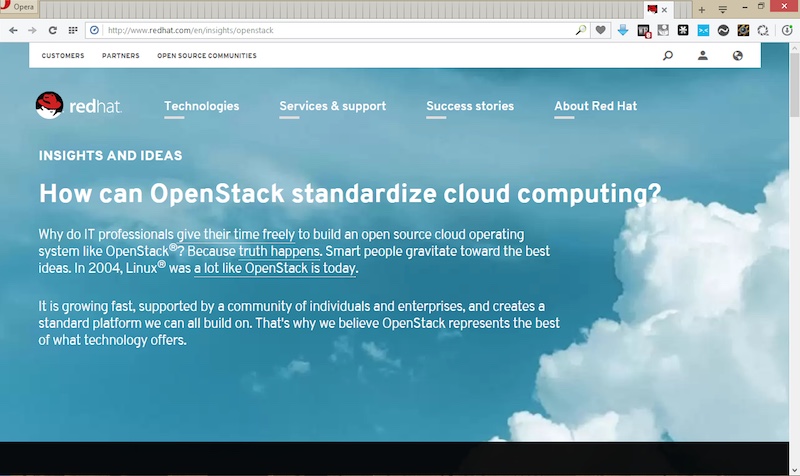This screenshot has height=476, width=800.
Task: Click the 'INSIGHTS AND IDEAS' heading
Action: [110, 156]
